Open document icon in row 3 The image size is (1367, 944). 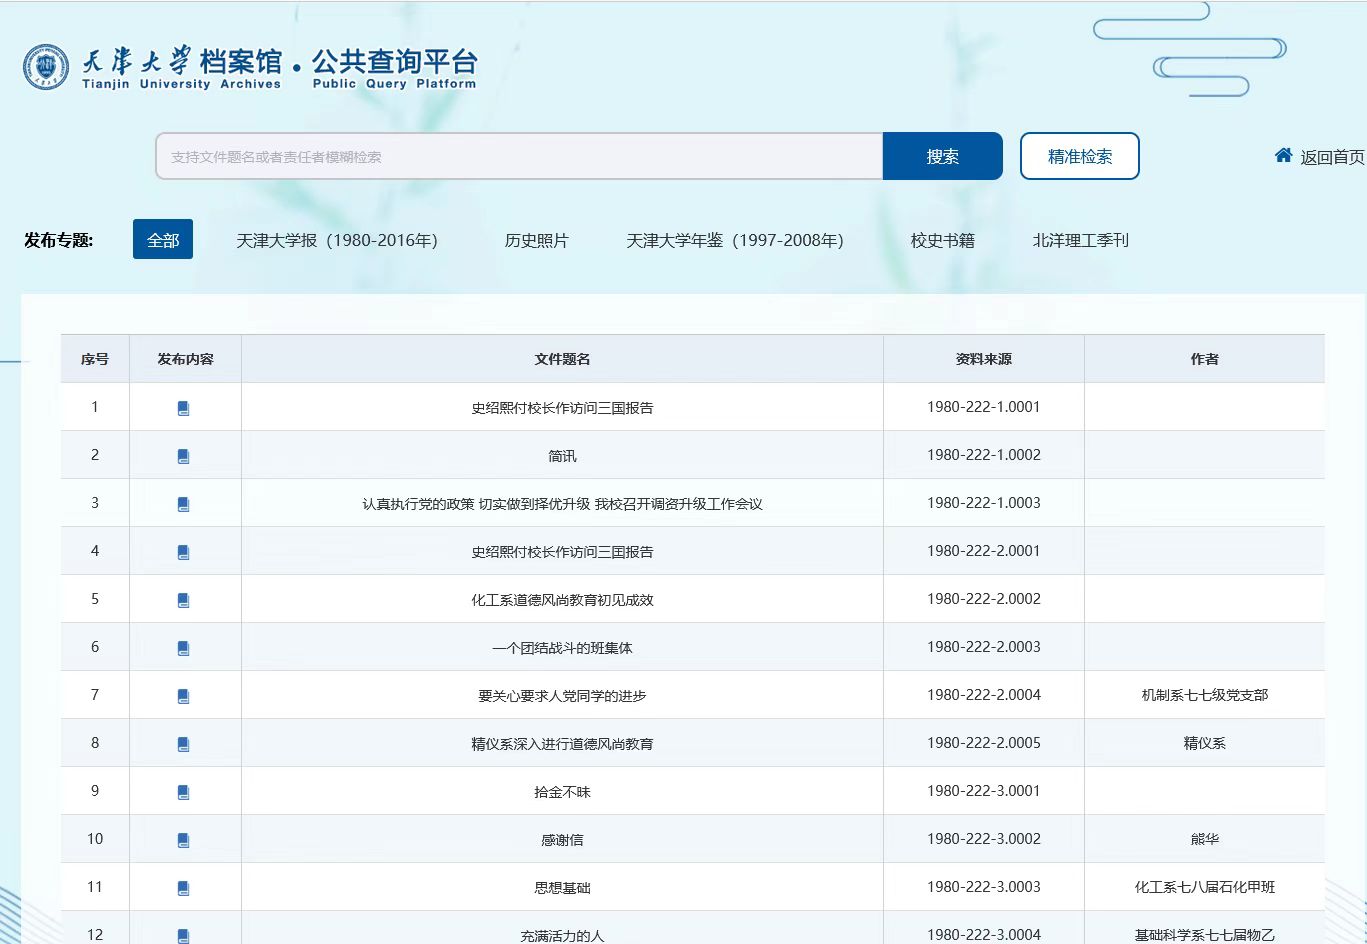pos(183,504)
